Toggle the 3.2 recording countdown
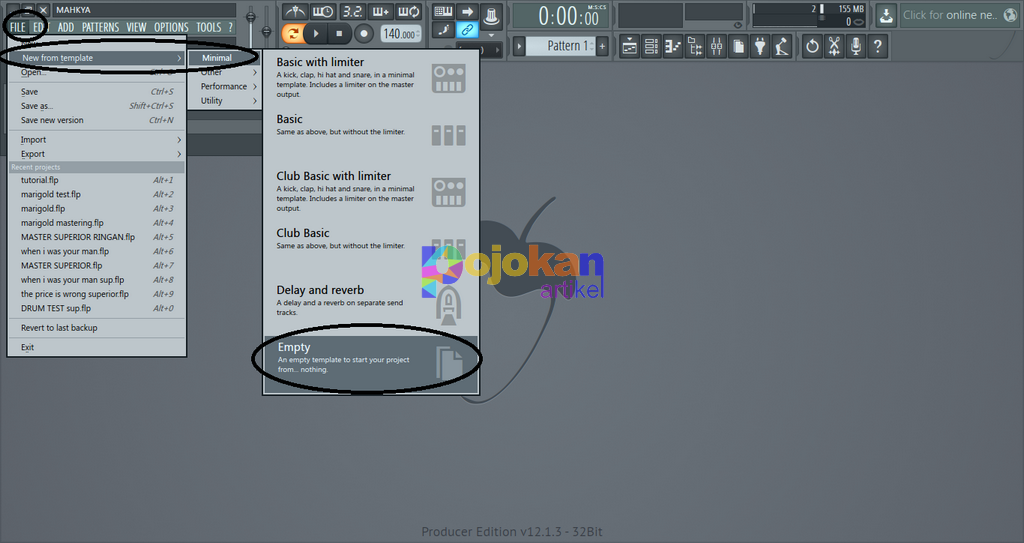Screen dimensions: 1024x543 tap(352, 12)
